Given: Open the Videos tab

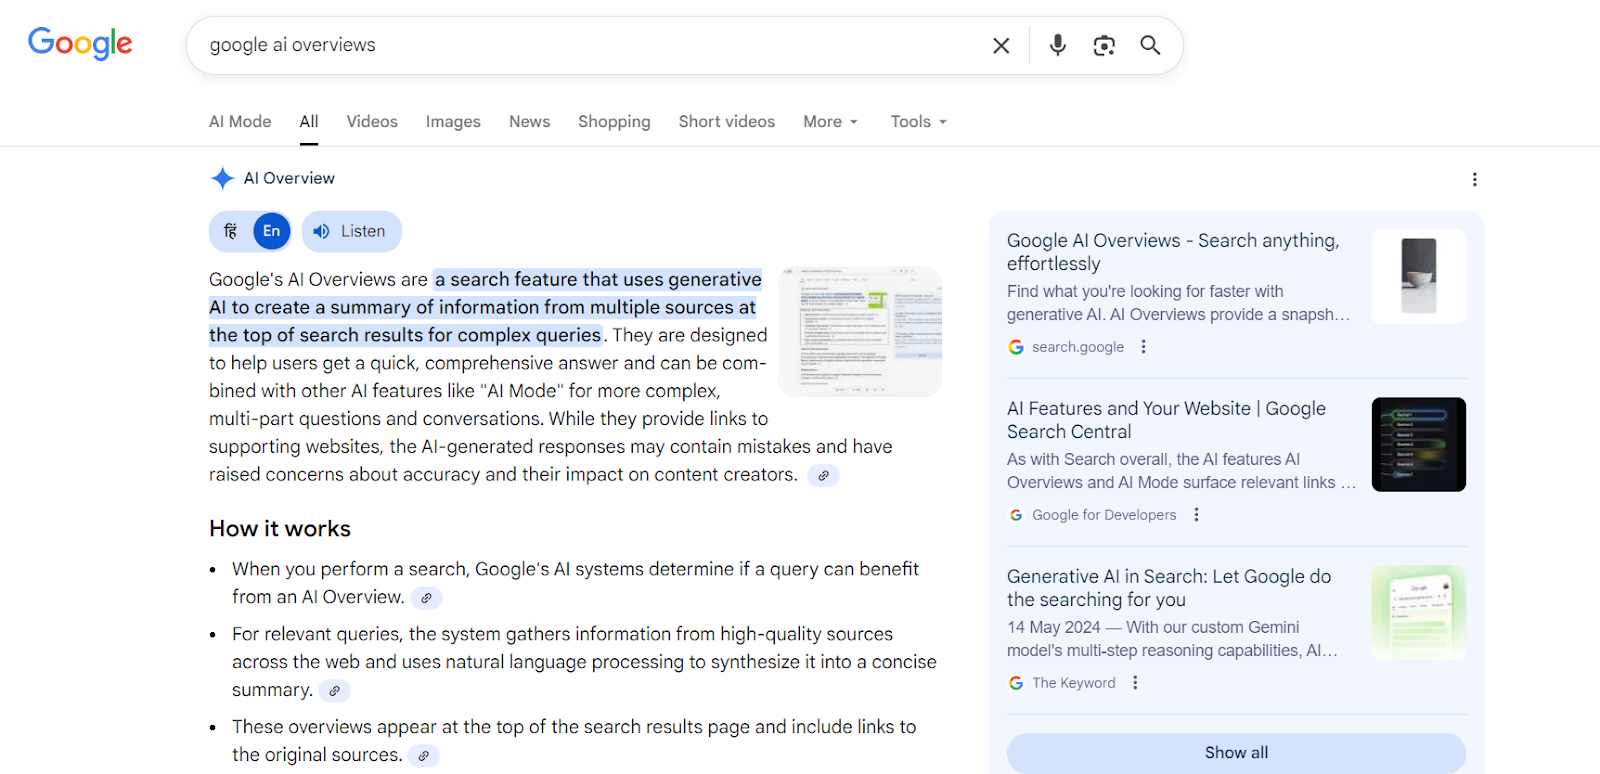Looking at the screenshot, I should tap(372, 121).
